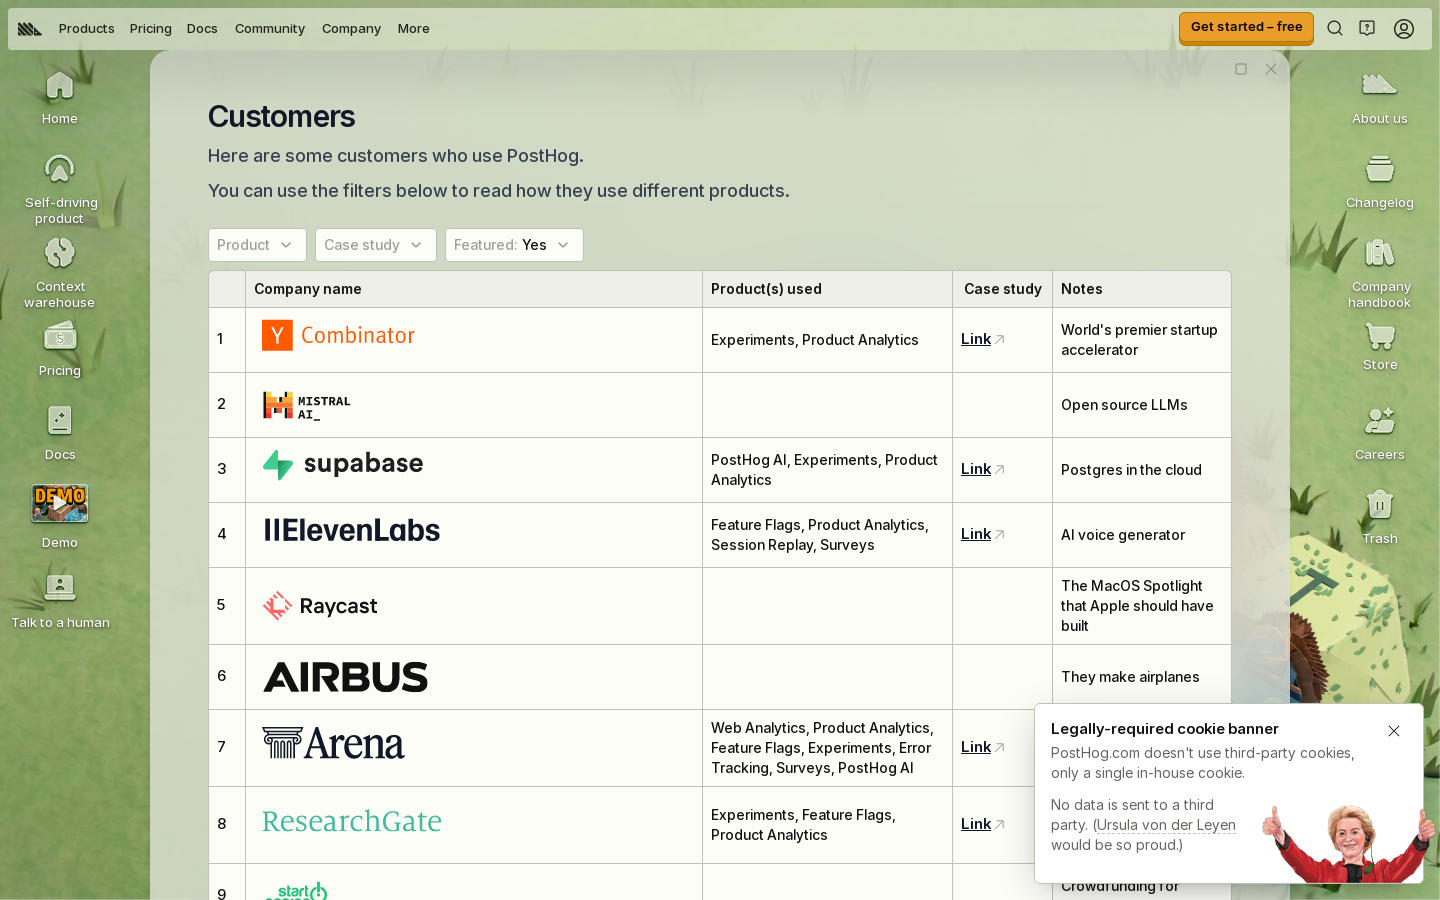Open the Featured: Yes filter dropdown
The height and width of the screenshot is (900, 1440).
(x=514, y=245)
